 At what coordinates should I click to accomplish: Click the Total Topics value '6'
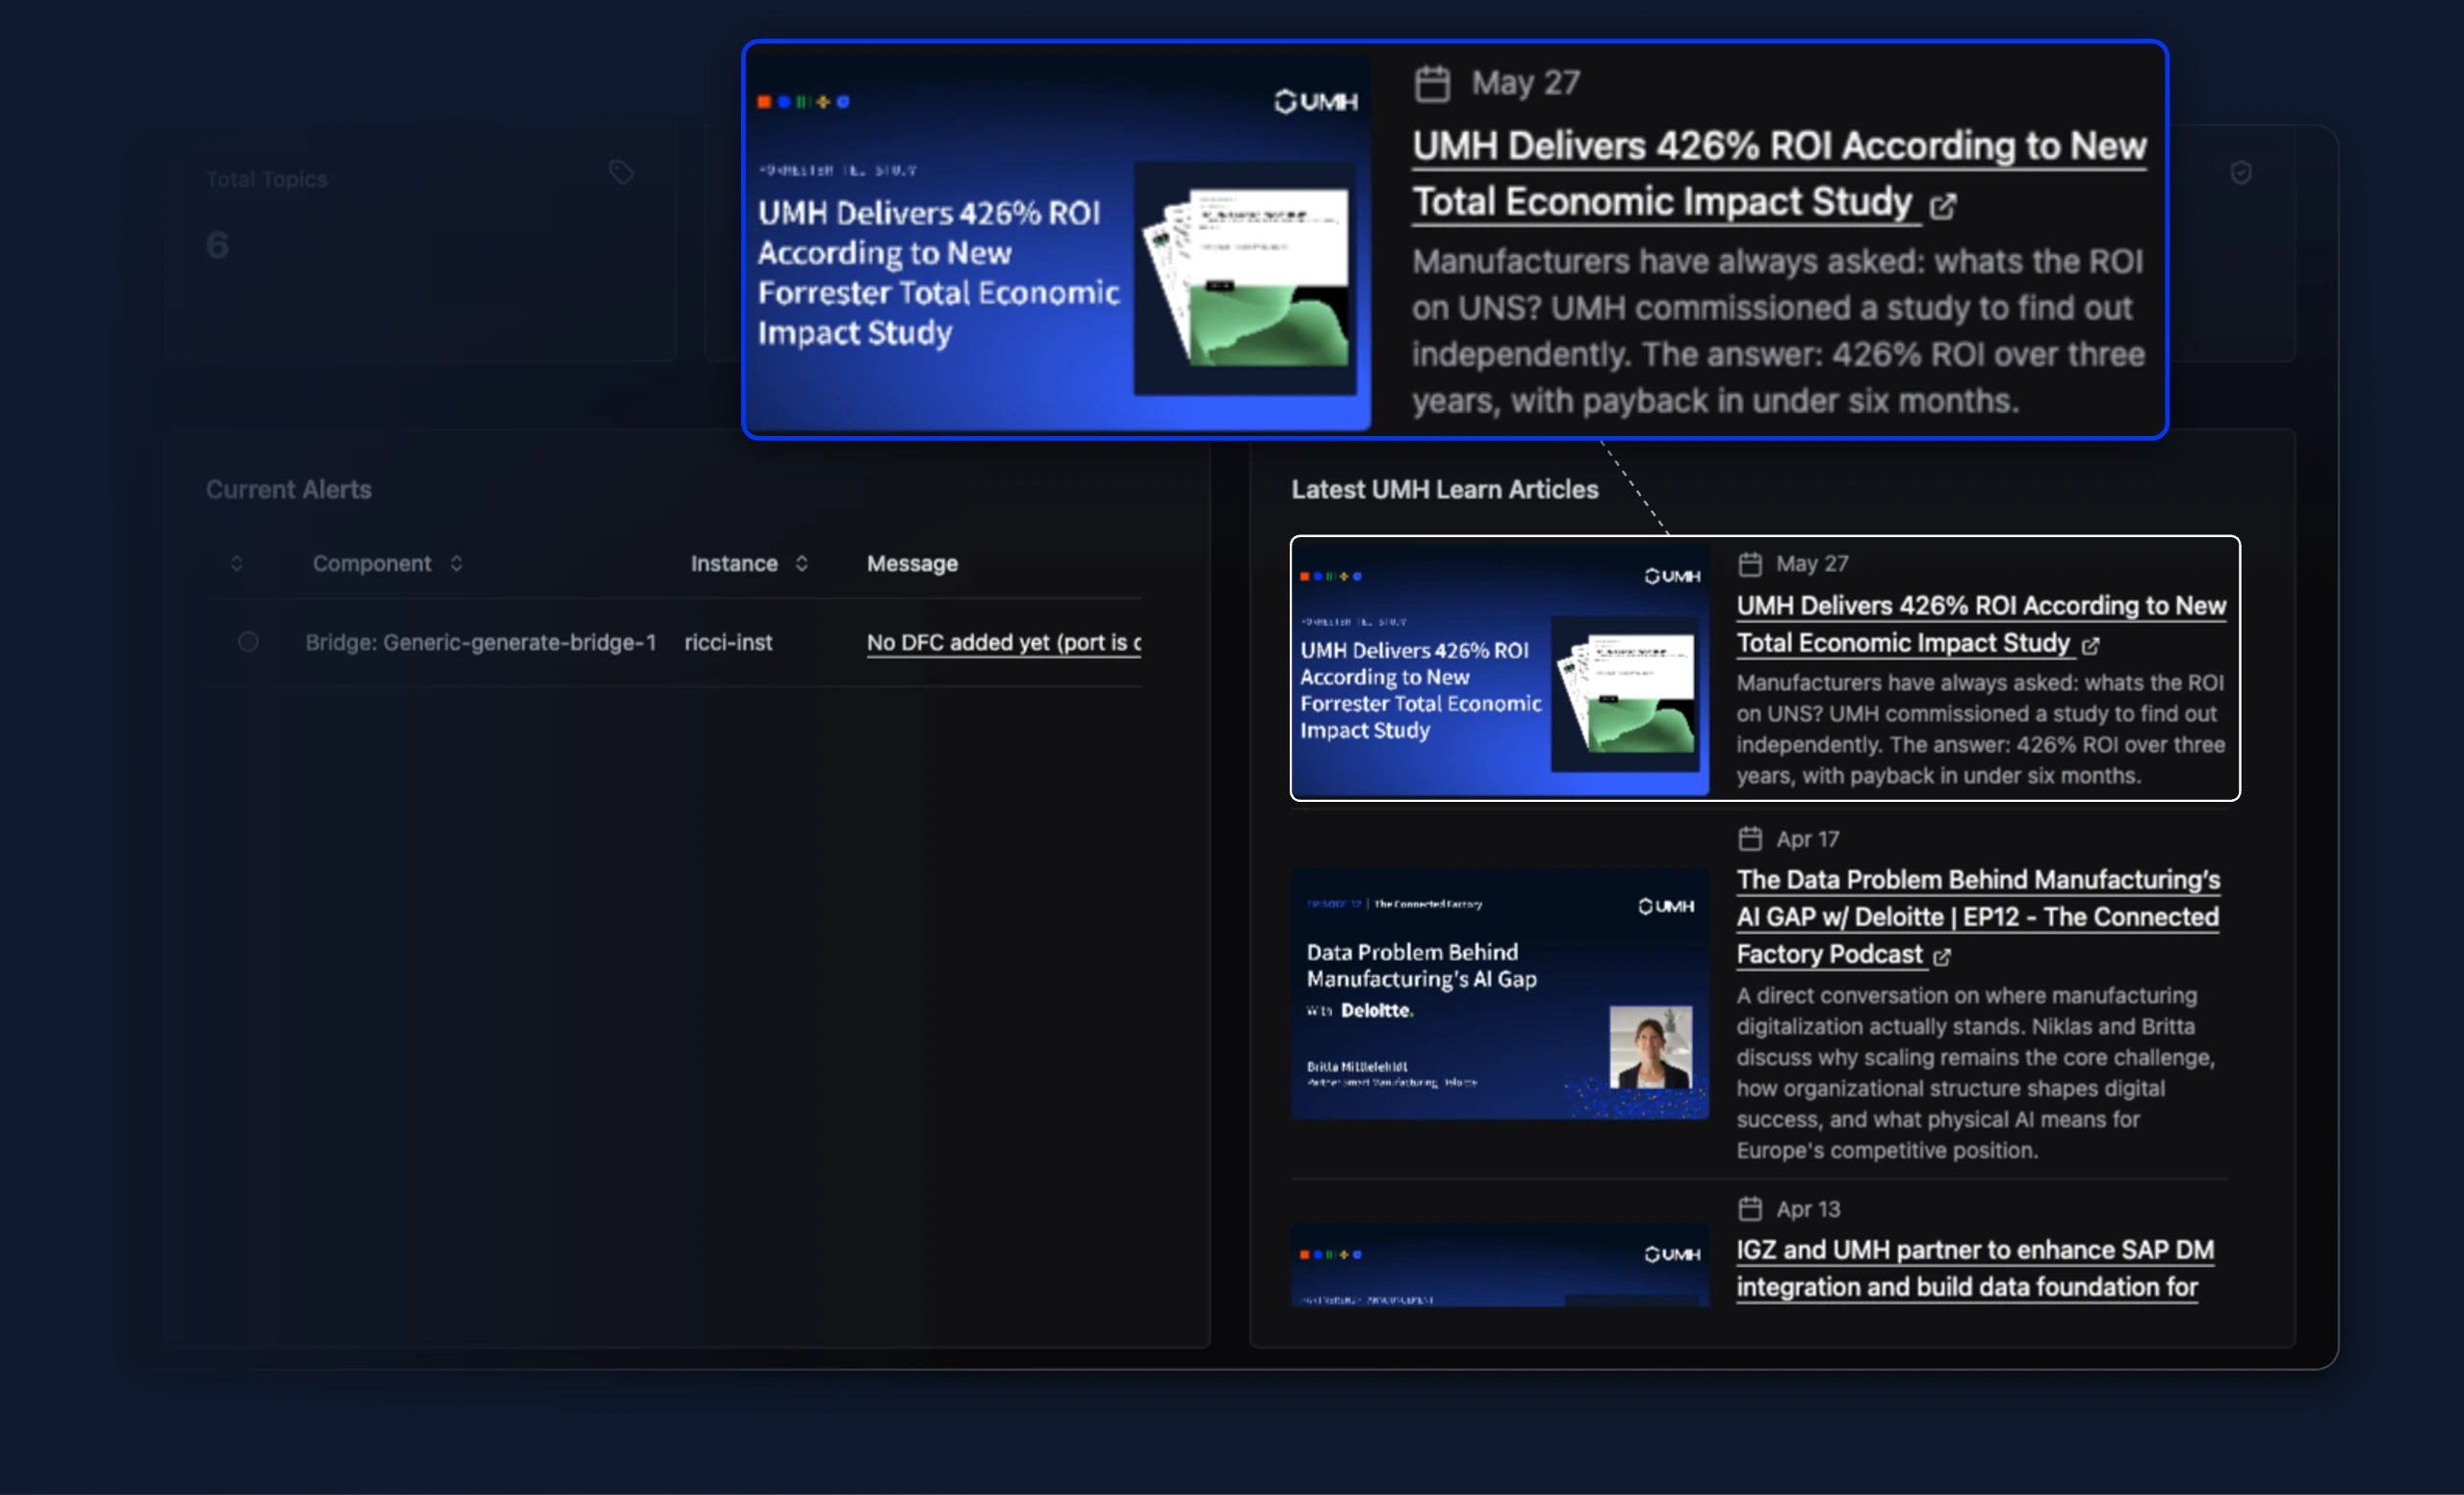(217, 245)
